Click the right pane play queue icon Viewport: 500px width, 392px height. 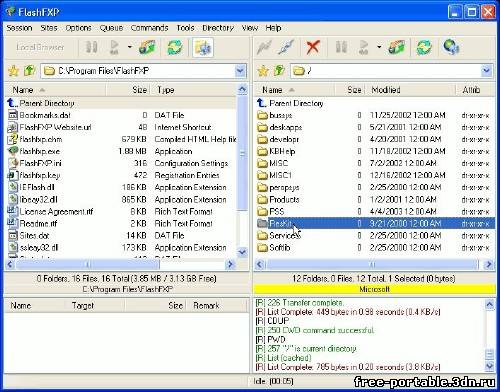tap(364, 47)
